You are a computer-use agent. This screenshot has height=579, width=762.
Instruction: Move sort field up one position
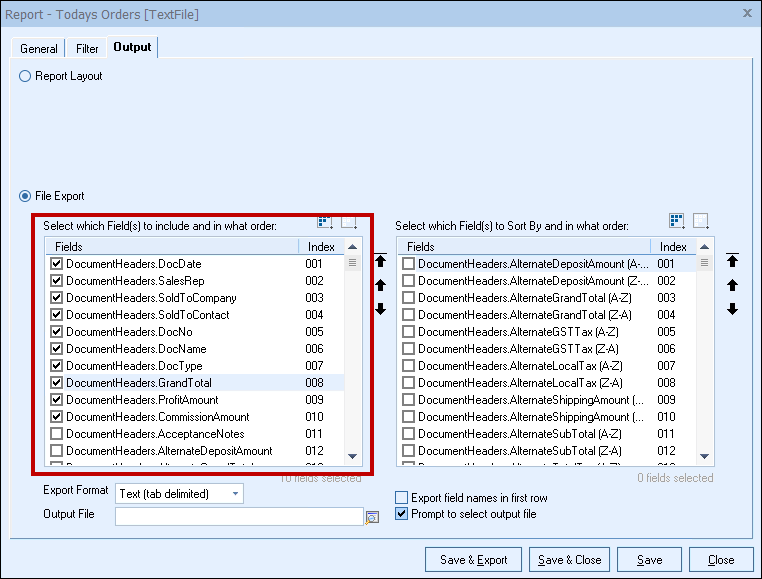(732, 286)
